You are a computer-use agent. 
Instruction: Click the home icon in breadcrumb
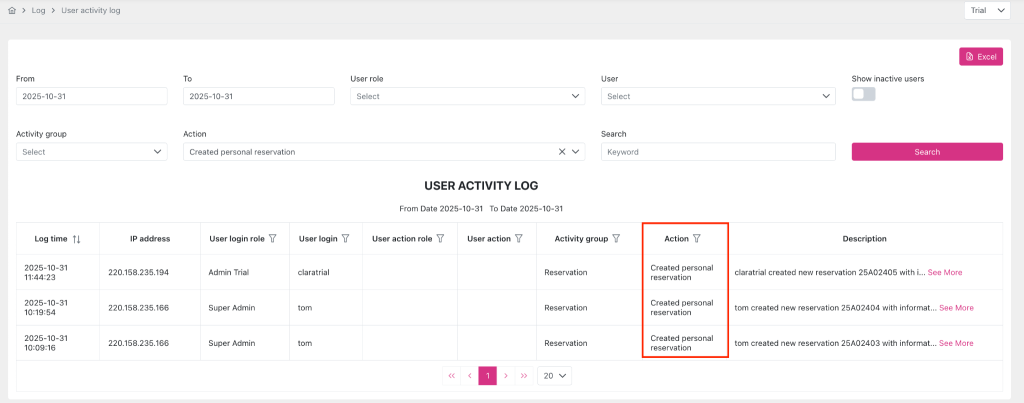[x=11, y=10]
